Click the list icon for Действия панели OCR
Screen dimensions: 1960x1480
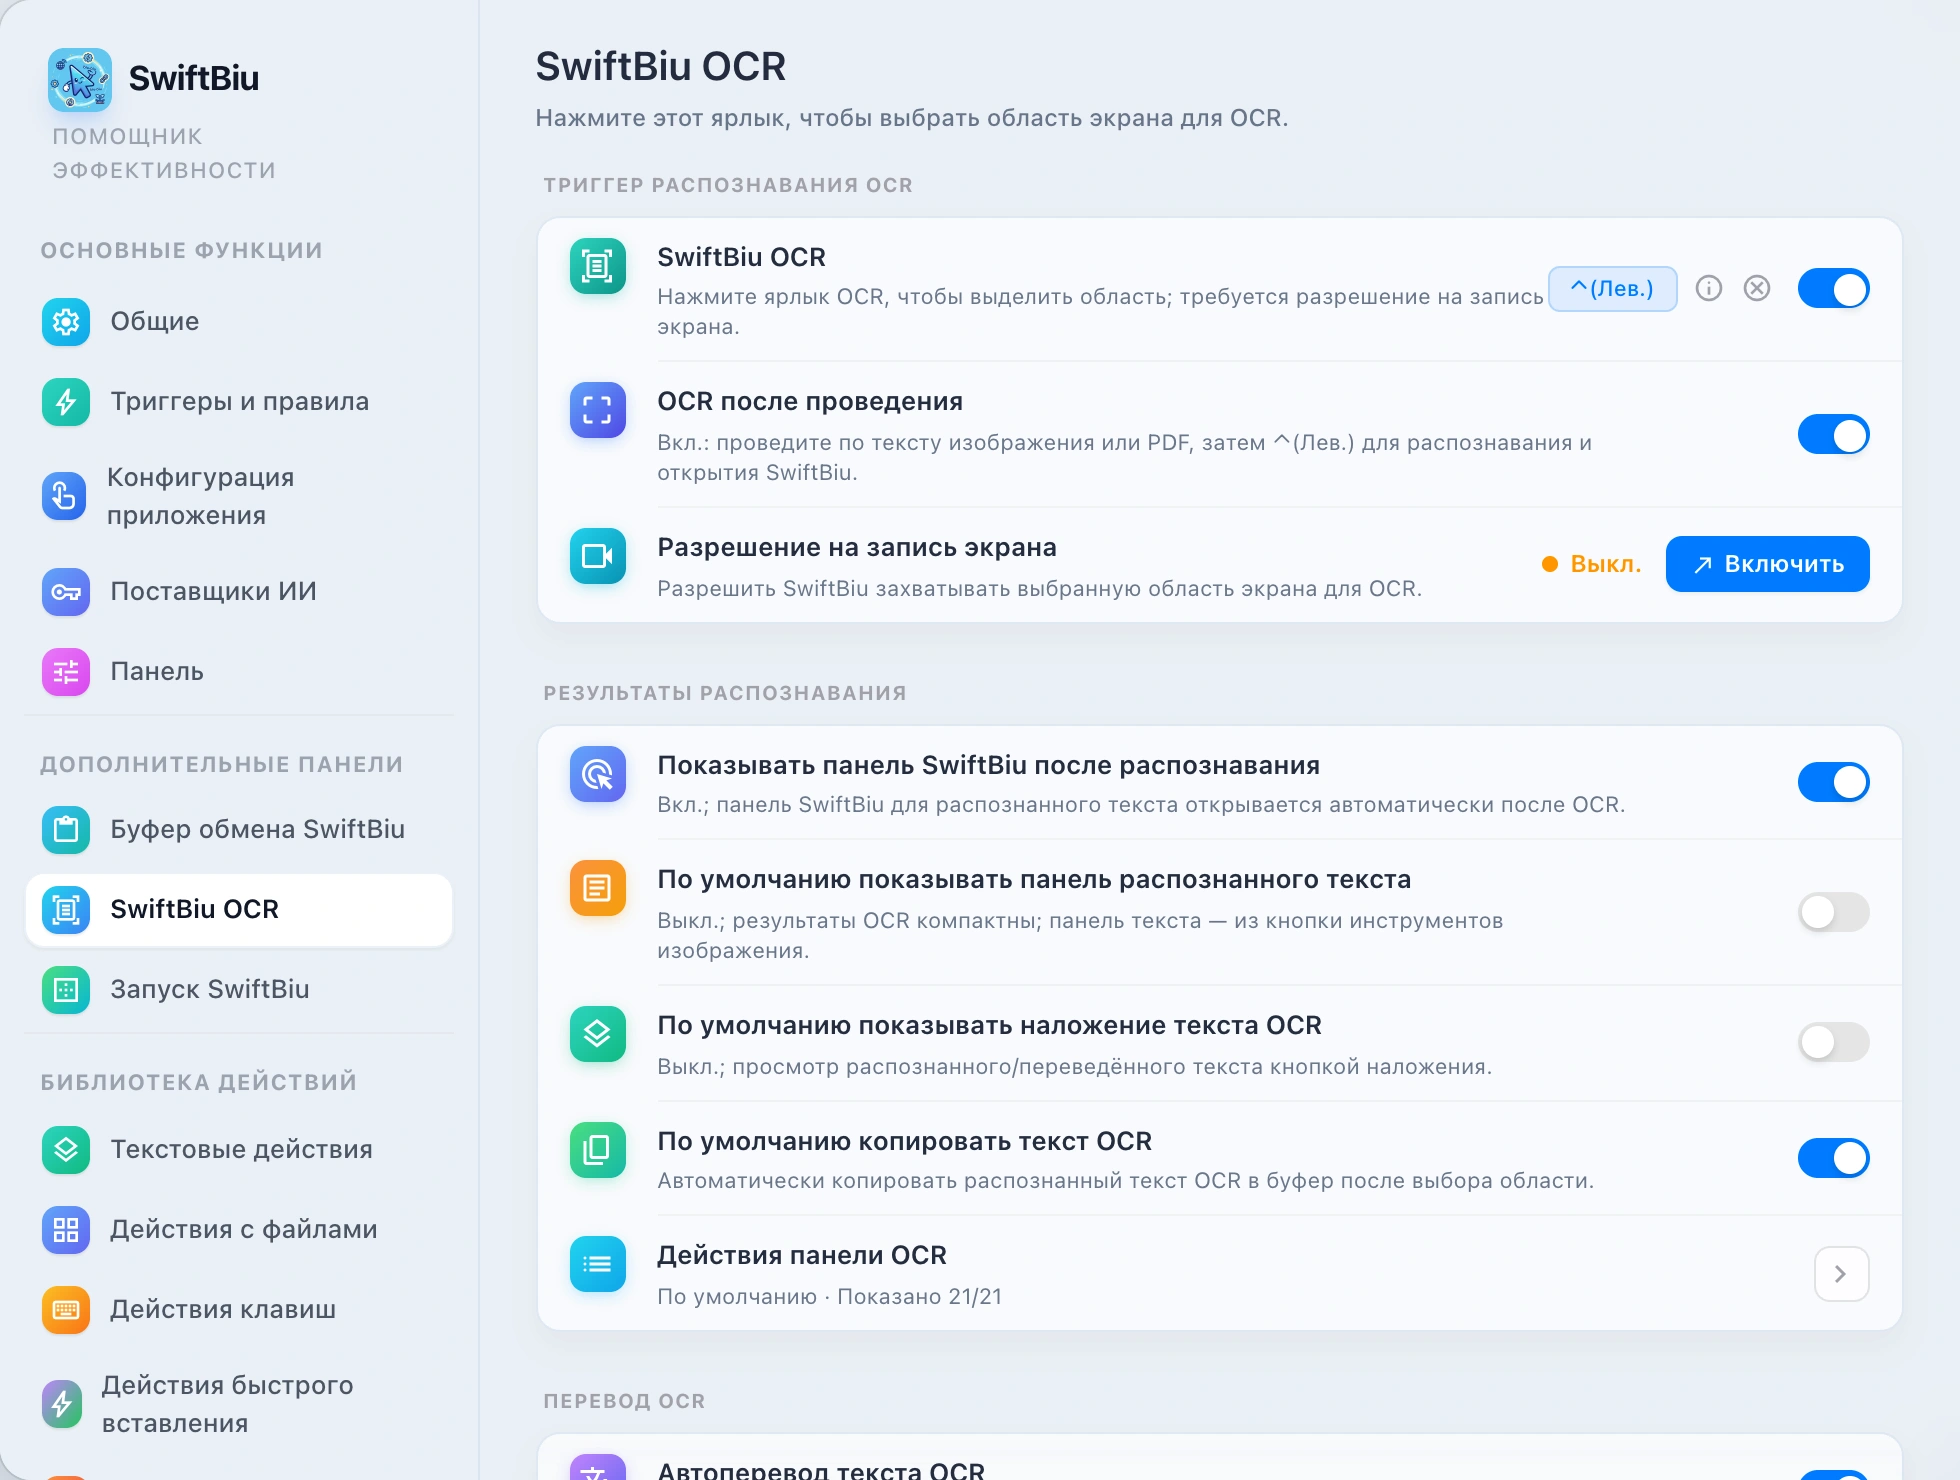pyautogui.click(x=598, y=1264)
